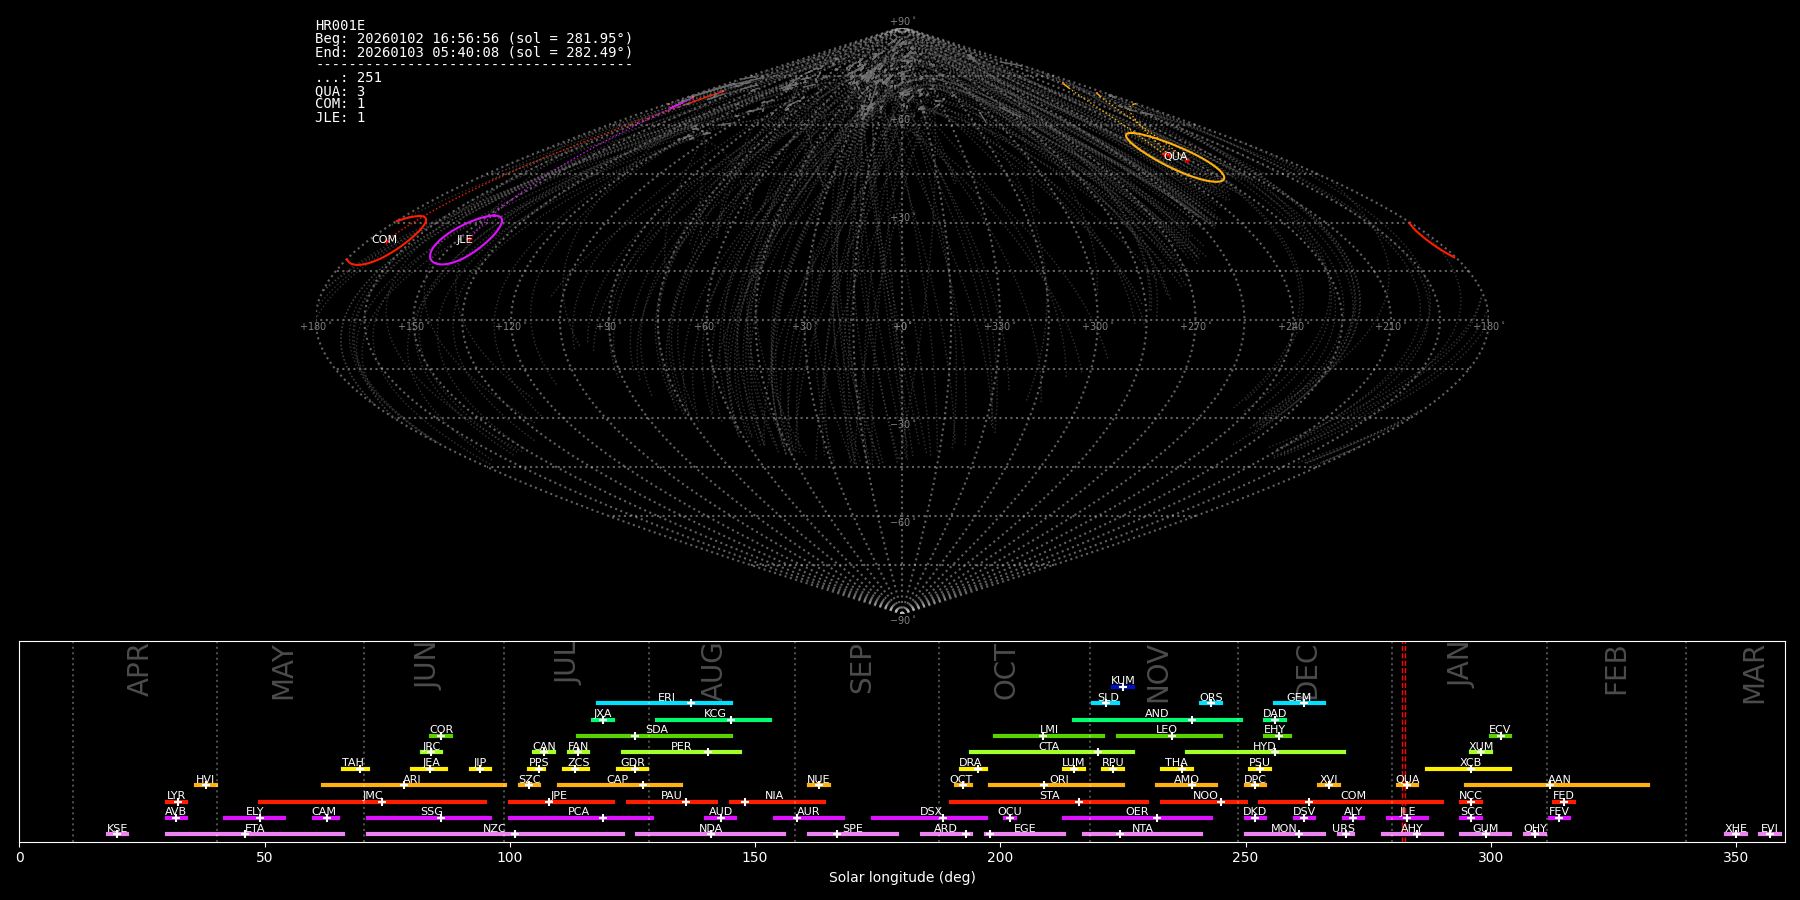Click the orange ARI shower bar
Screen dimensions: 1800x900
coord(414,785)
